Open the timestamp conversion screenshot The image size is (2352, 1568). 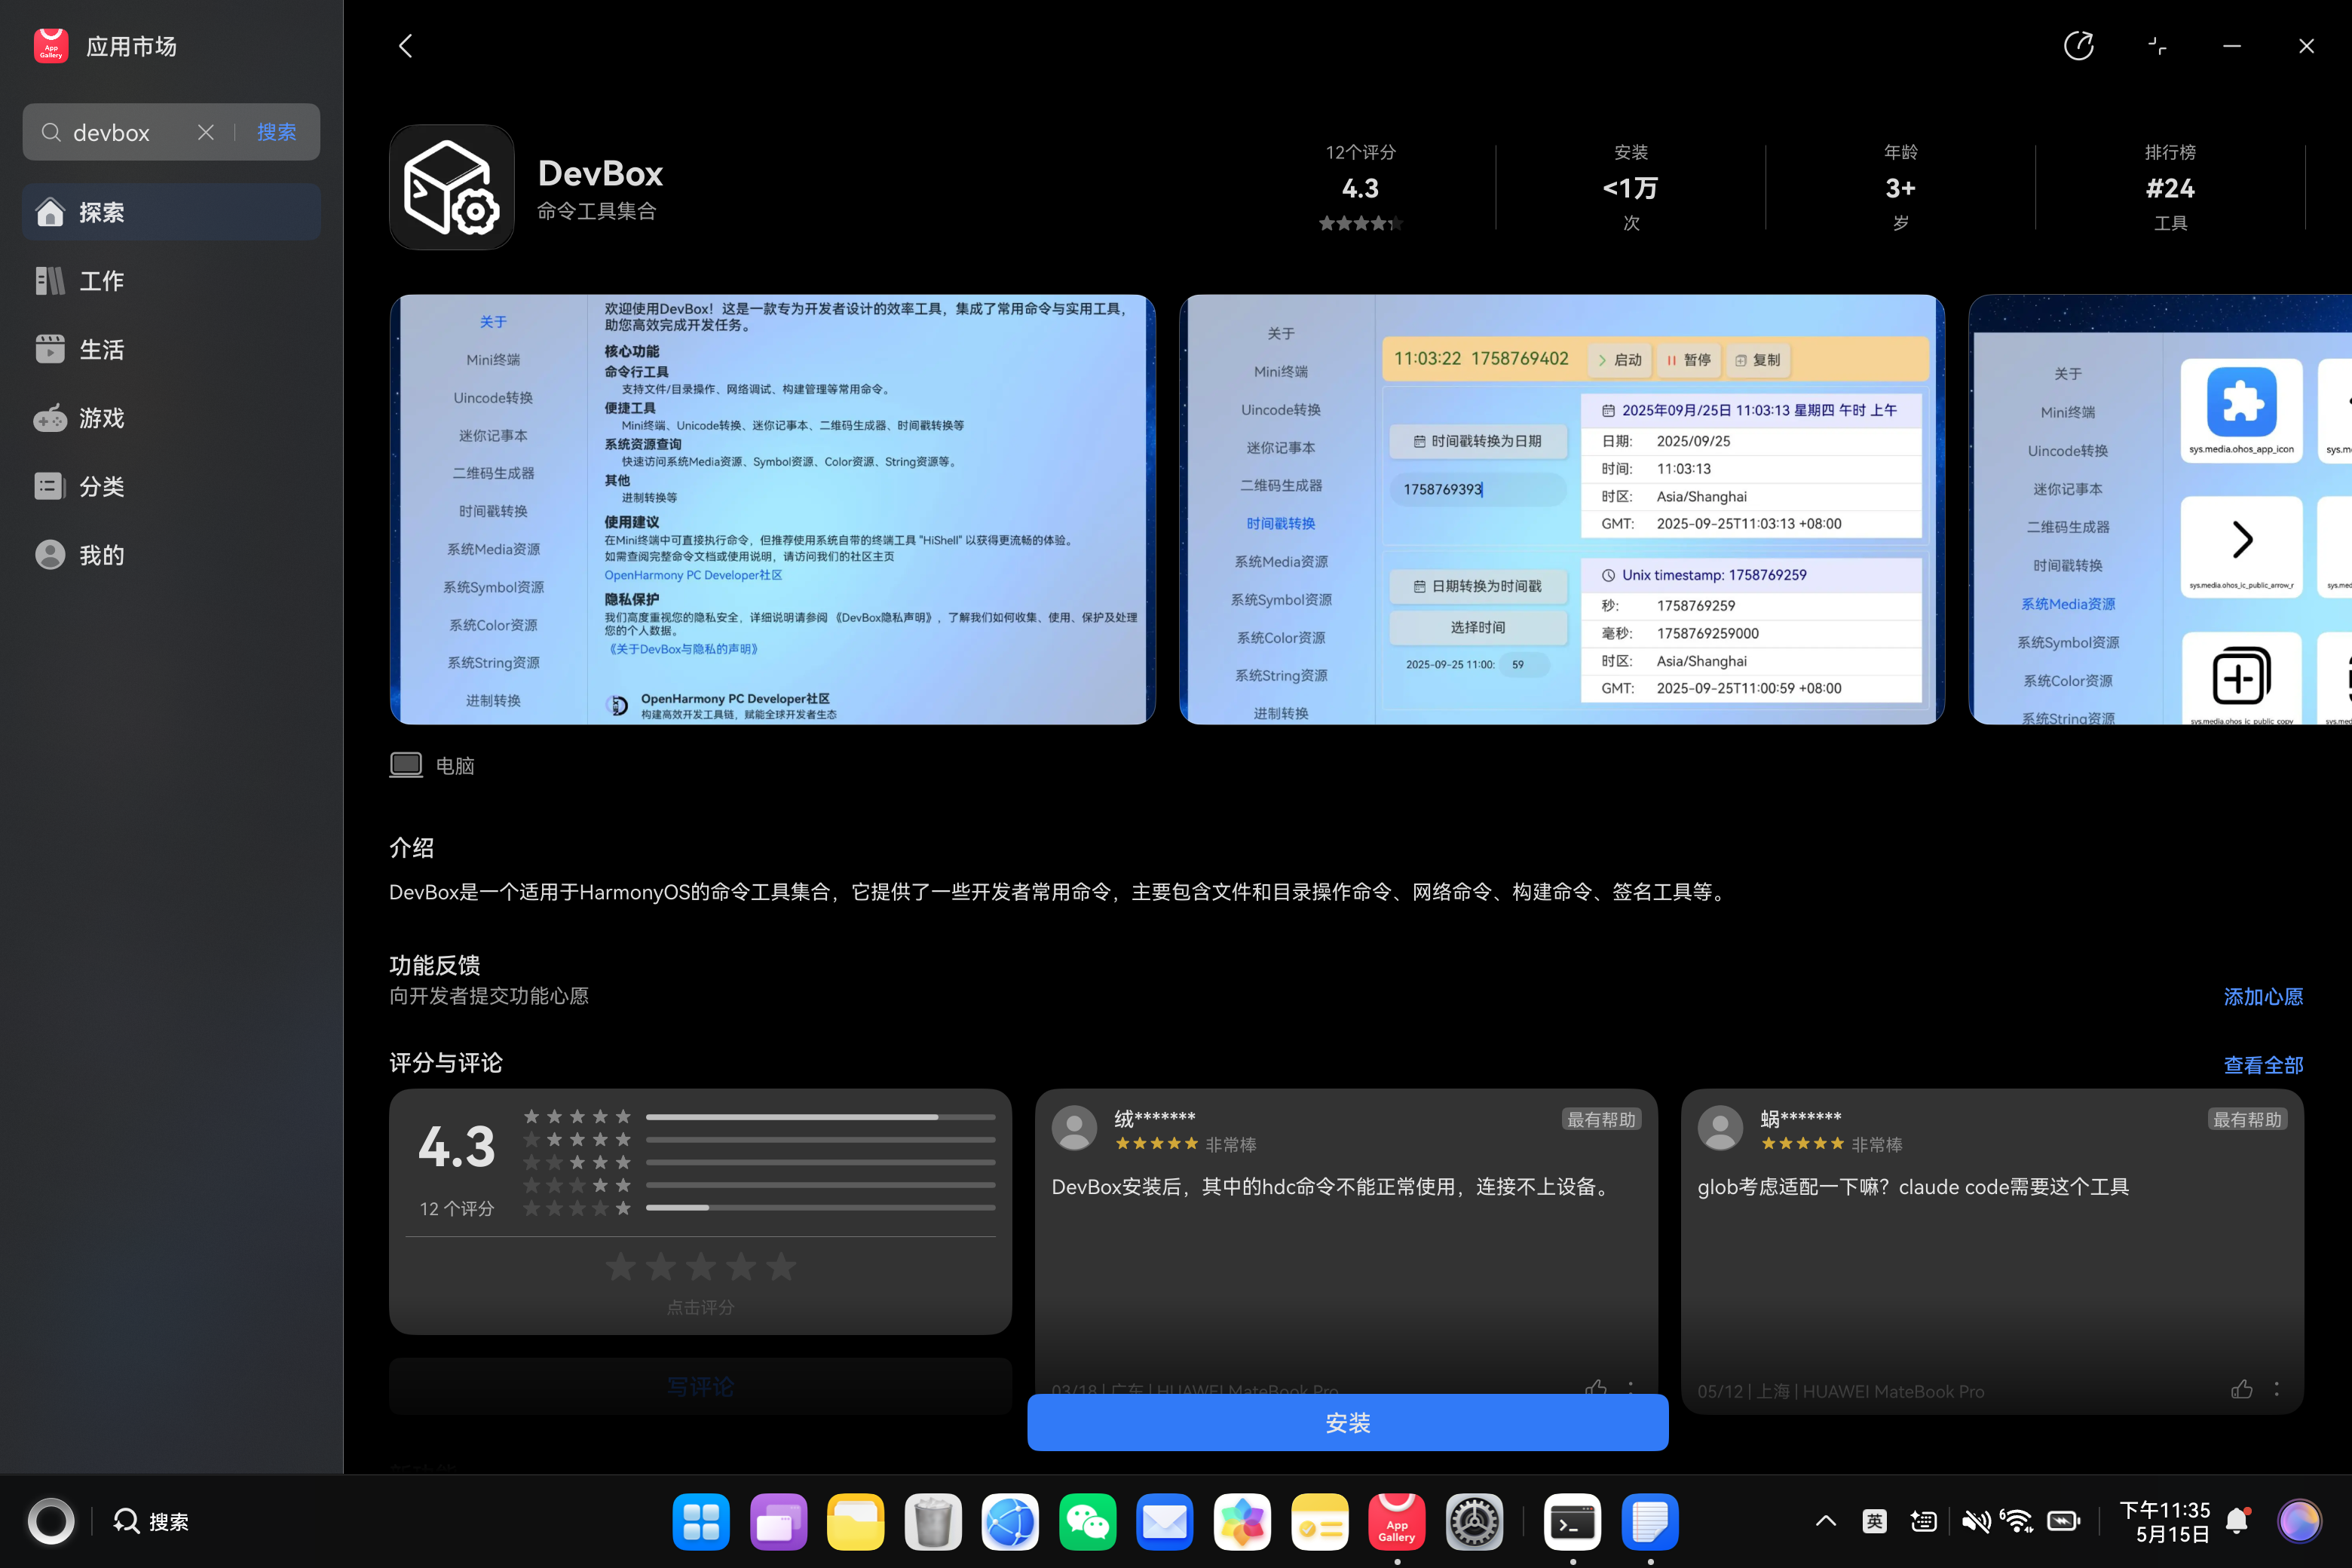click(1561, 509)
